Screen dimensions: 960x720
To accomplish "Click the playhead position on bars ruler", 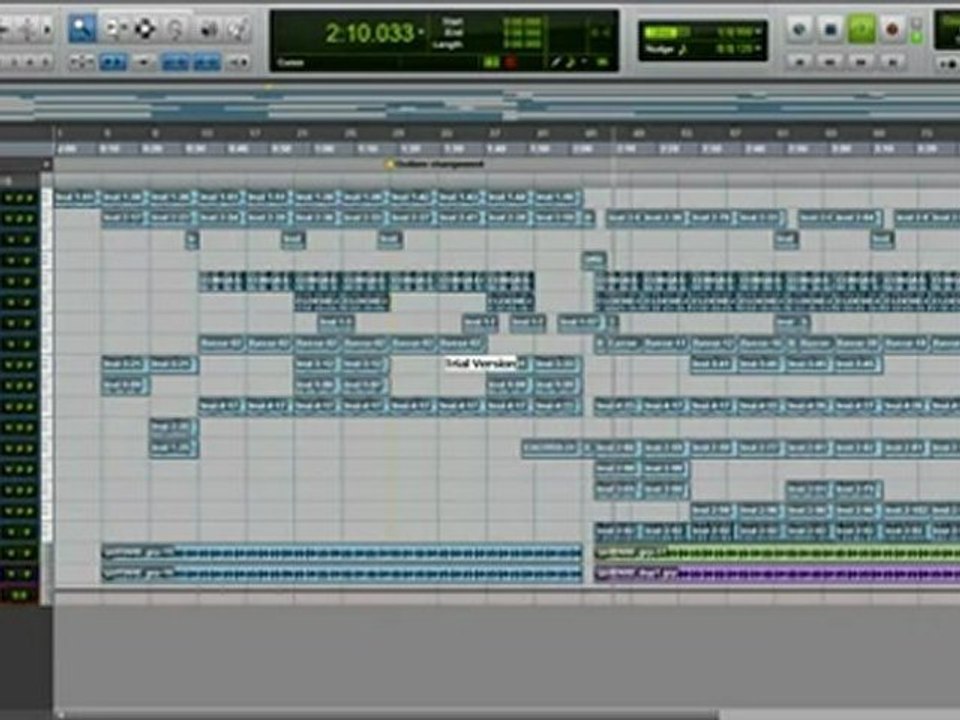I will [613, 133].
